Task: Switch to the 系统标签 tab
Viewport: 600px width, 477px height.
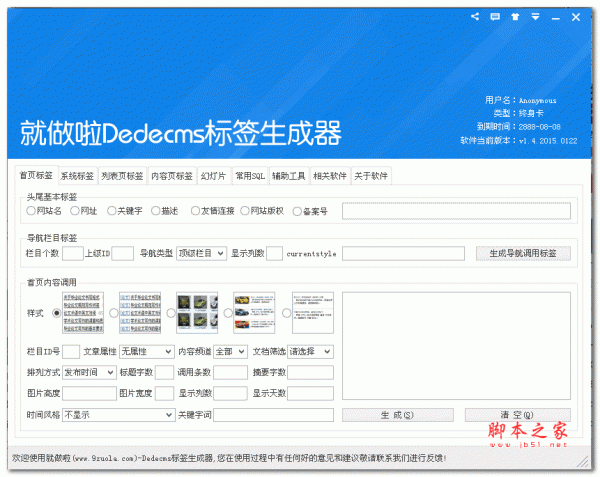Action: [77, 176]
